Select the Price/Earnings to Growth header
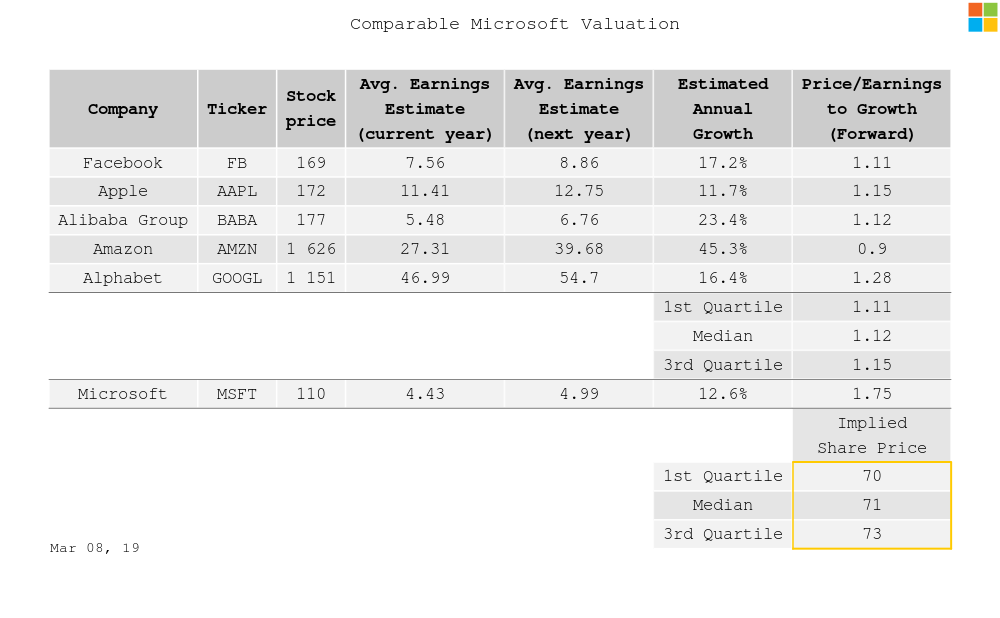This screenshot has width=1000, height=618. (871, 109)
